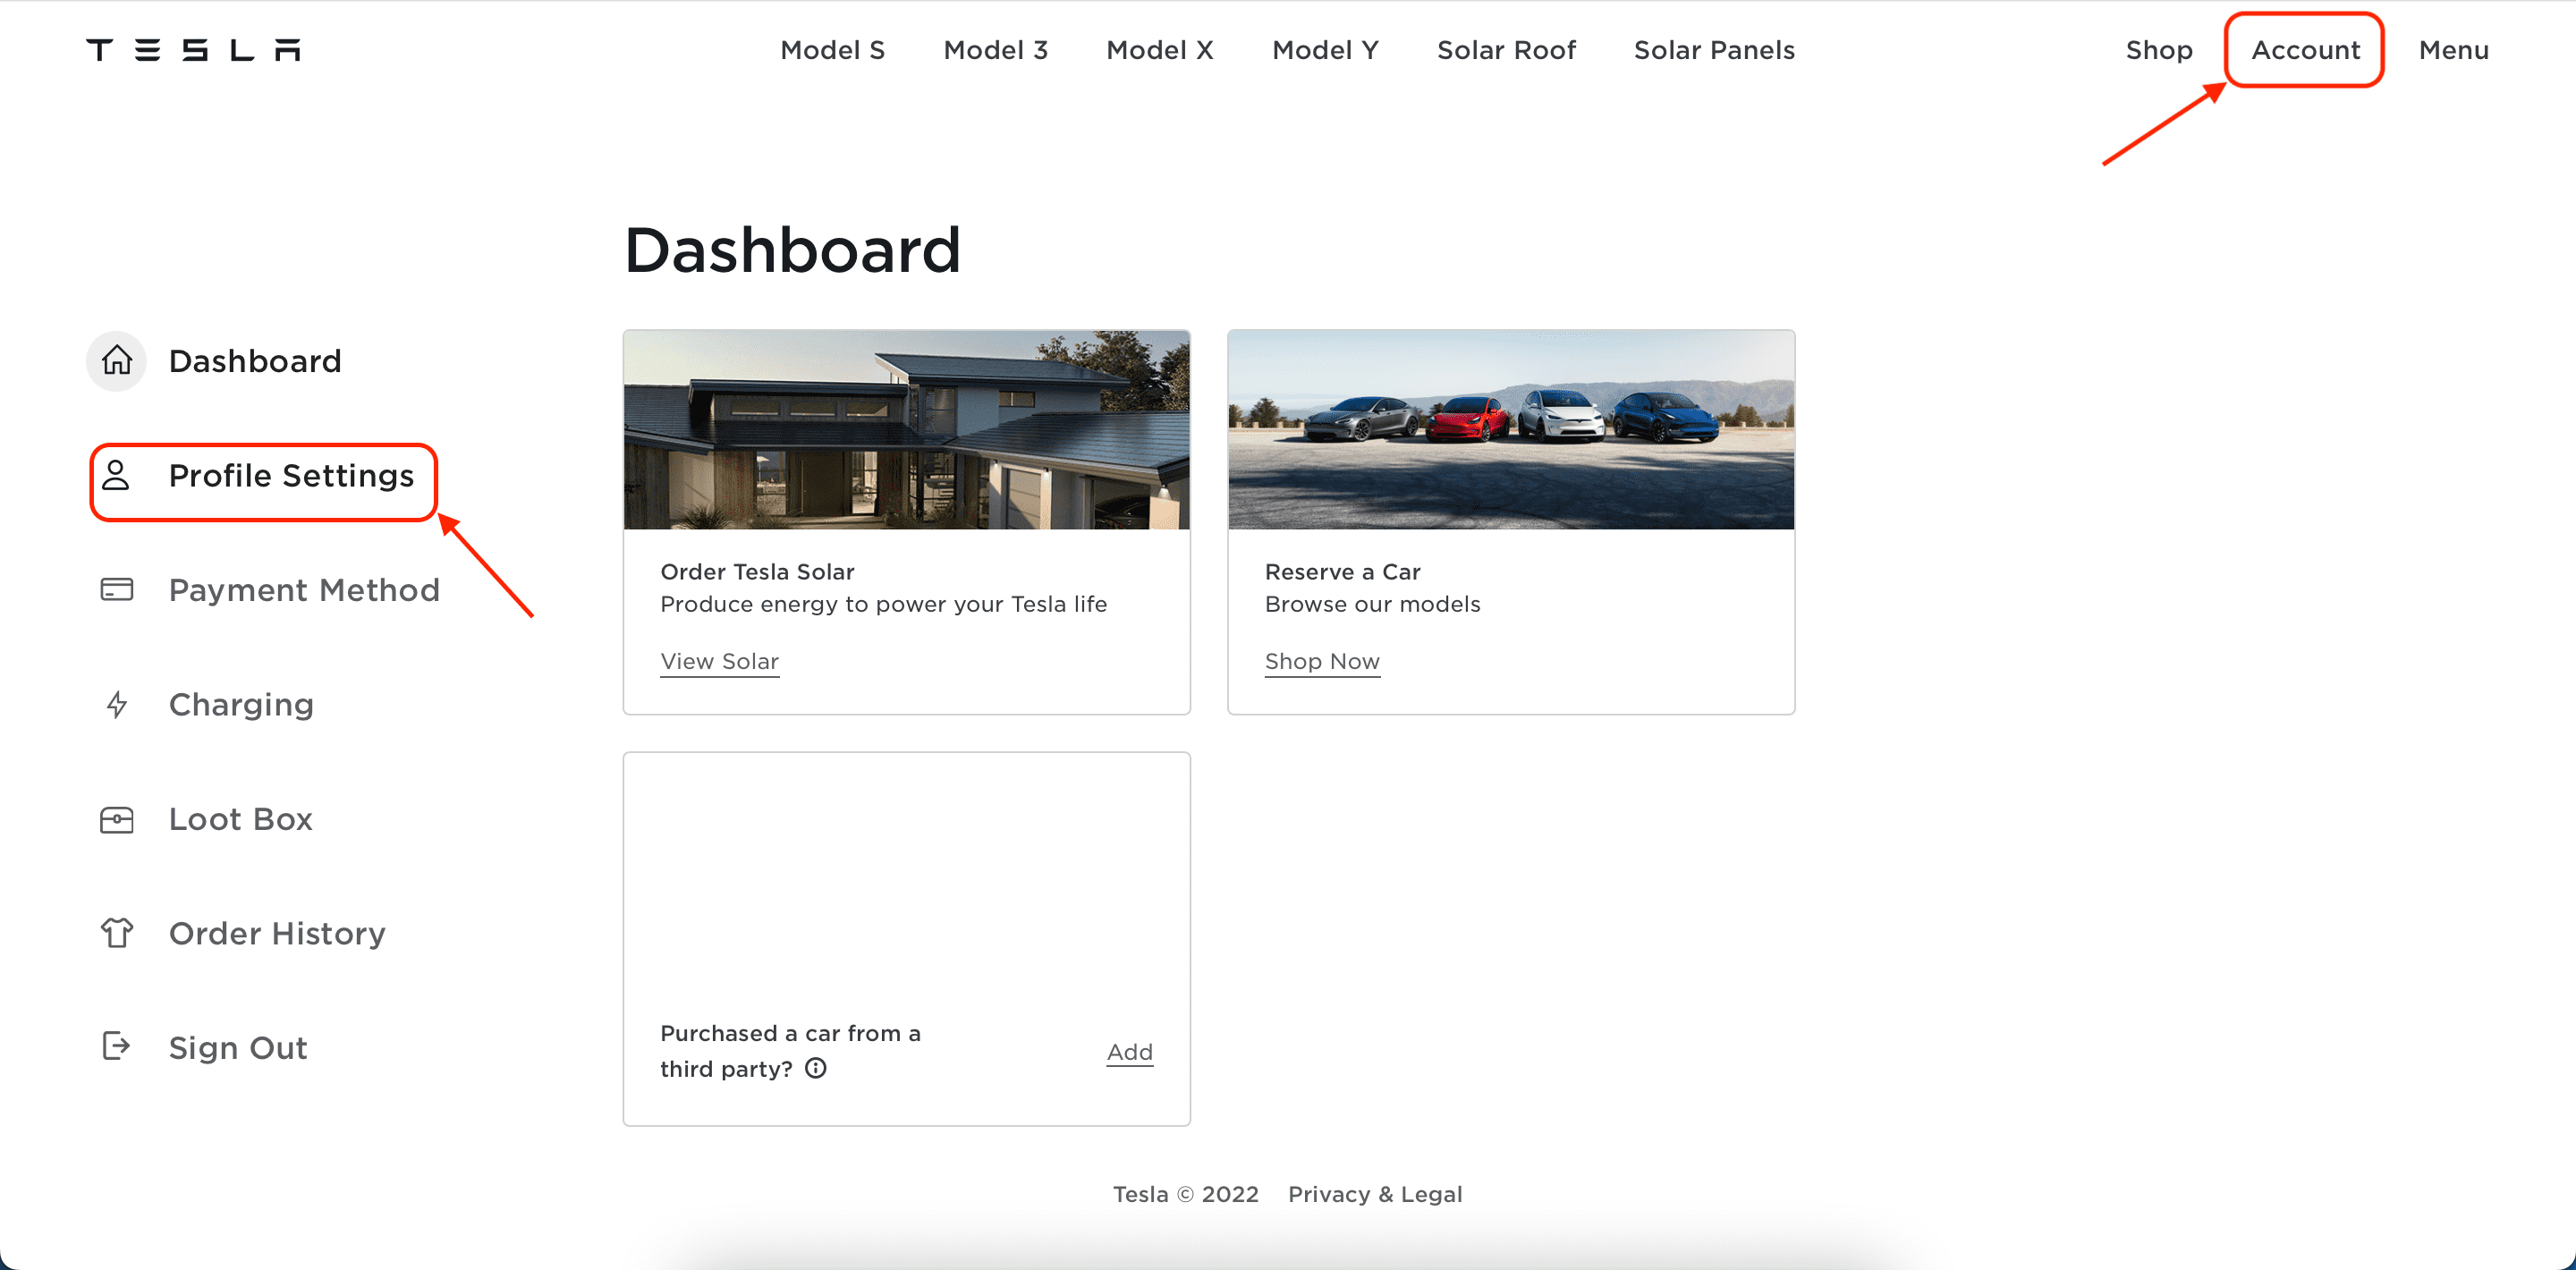Viewport: 2576px width, 1270px height.
Task: Open the Menu in header
Action: pyautogui.click(x=2453, y=50)
